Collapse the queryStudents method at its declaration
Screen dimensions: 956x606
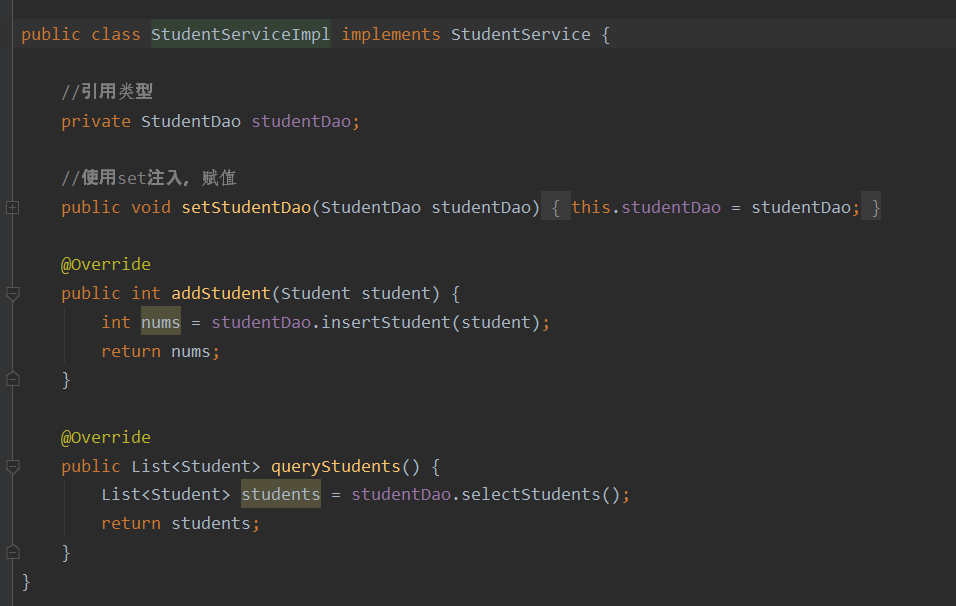[12, 466]
